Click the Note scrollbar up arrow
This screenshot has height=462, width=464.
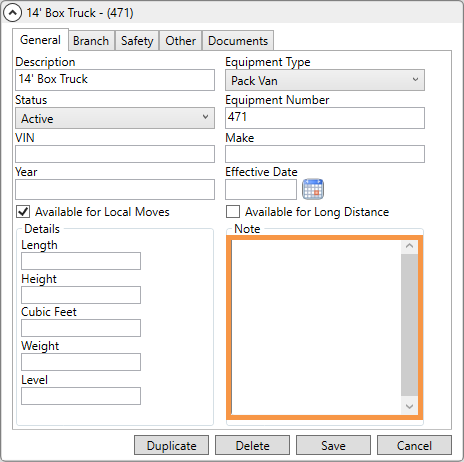[410, 246]
